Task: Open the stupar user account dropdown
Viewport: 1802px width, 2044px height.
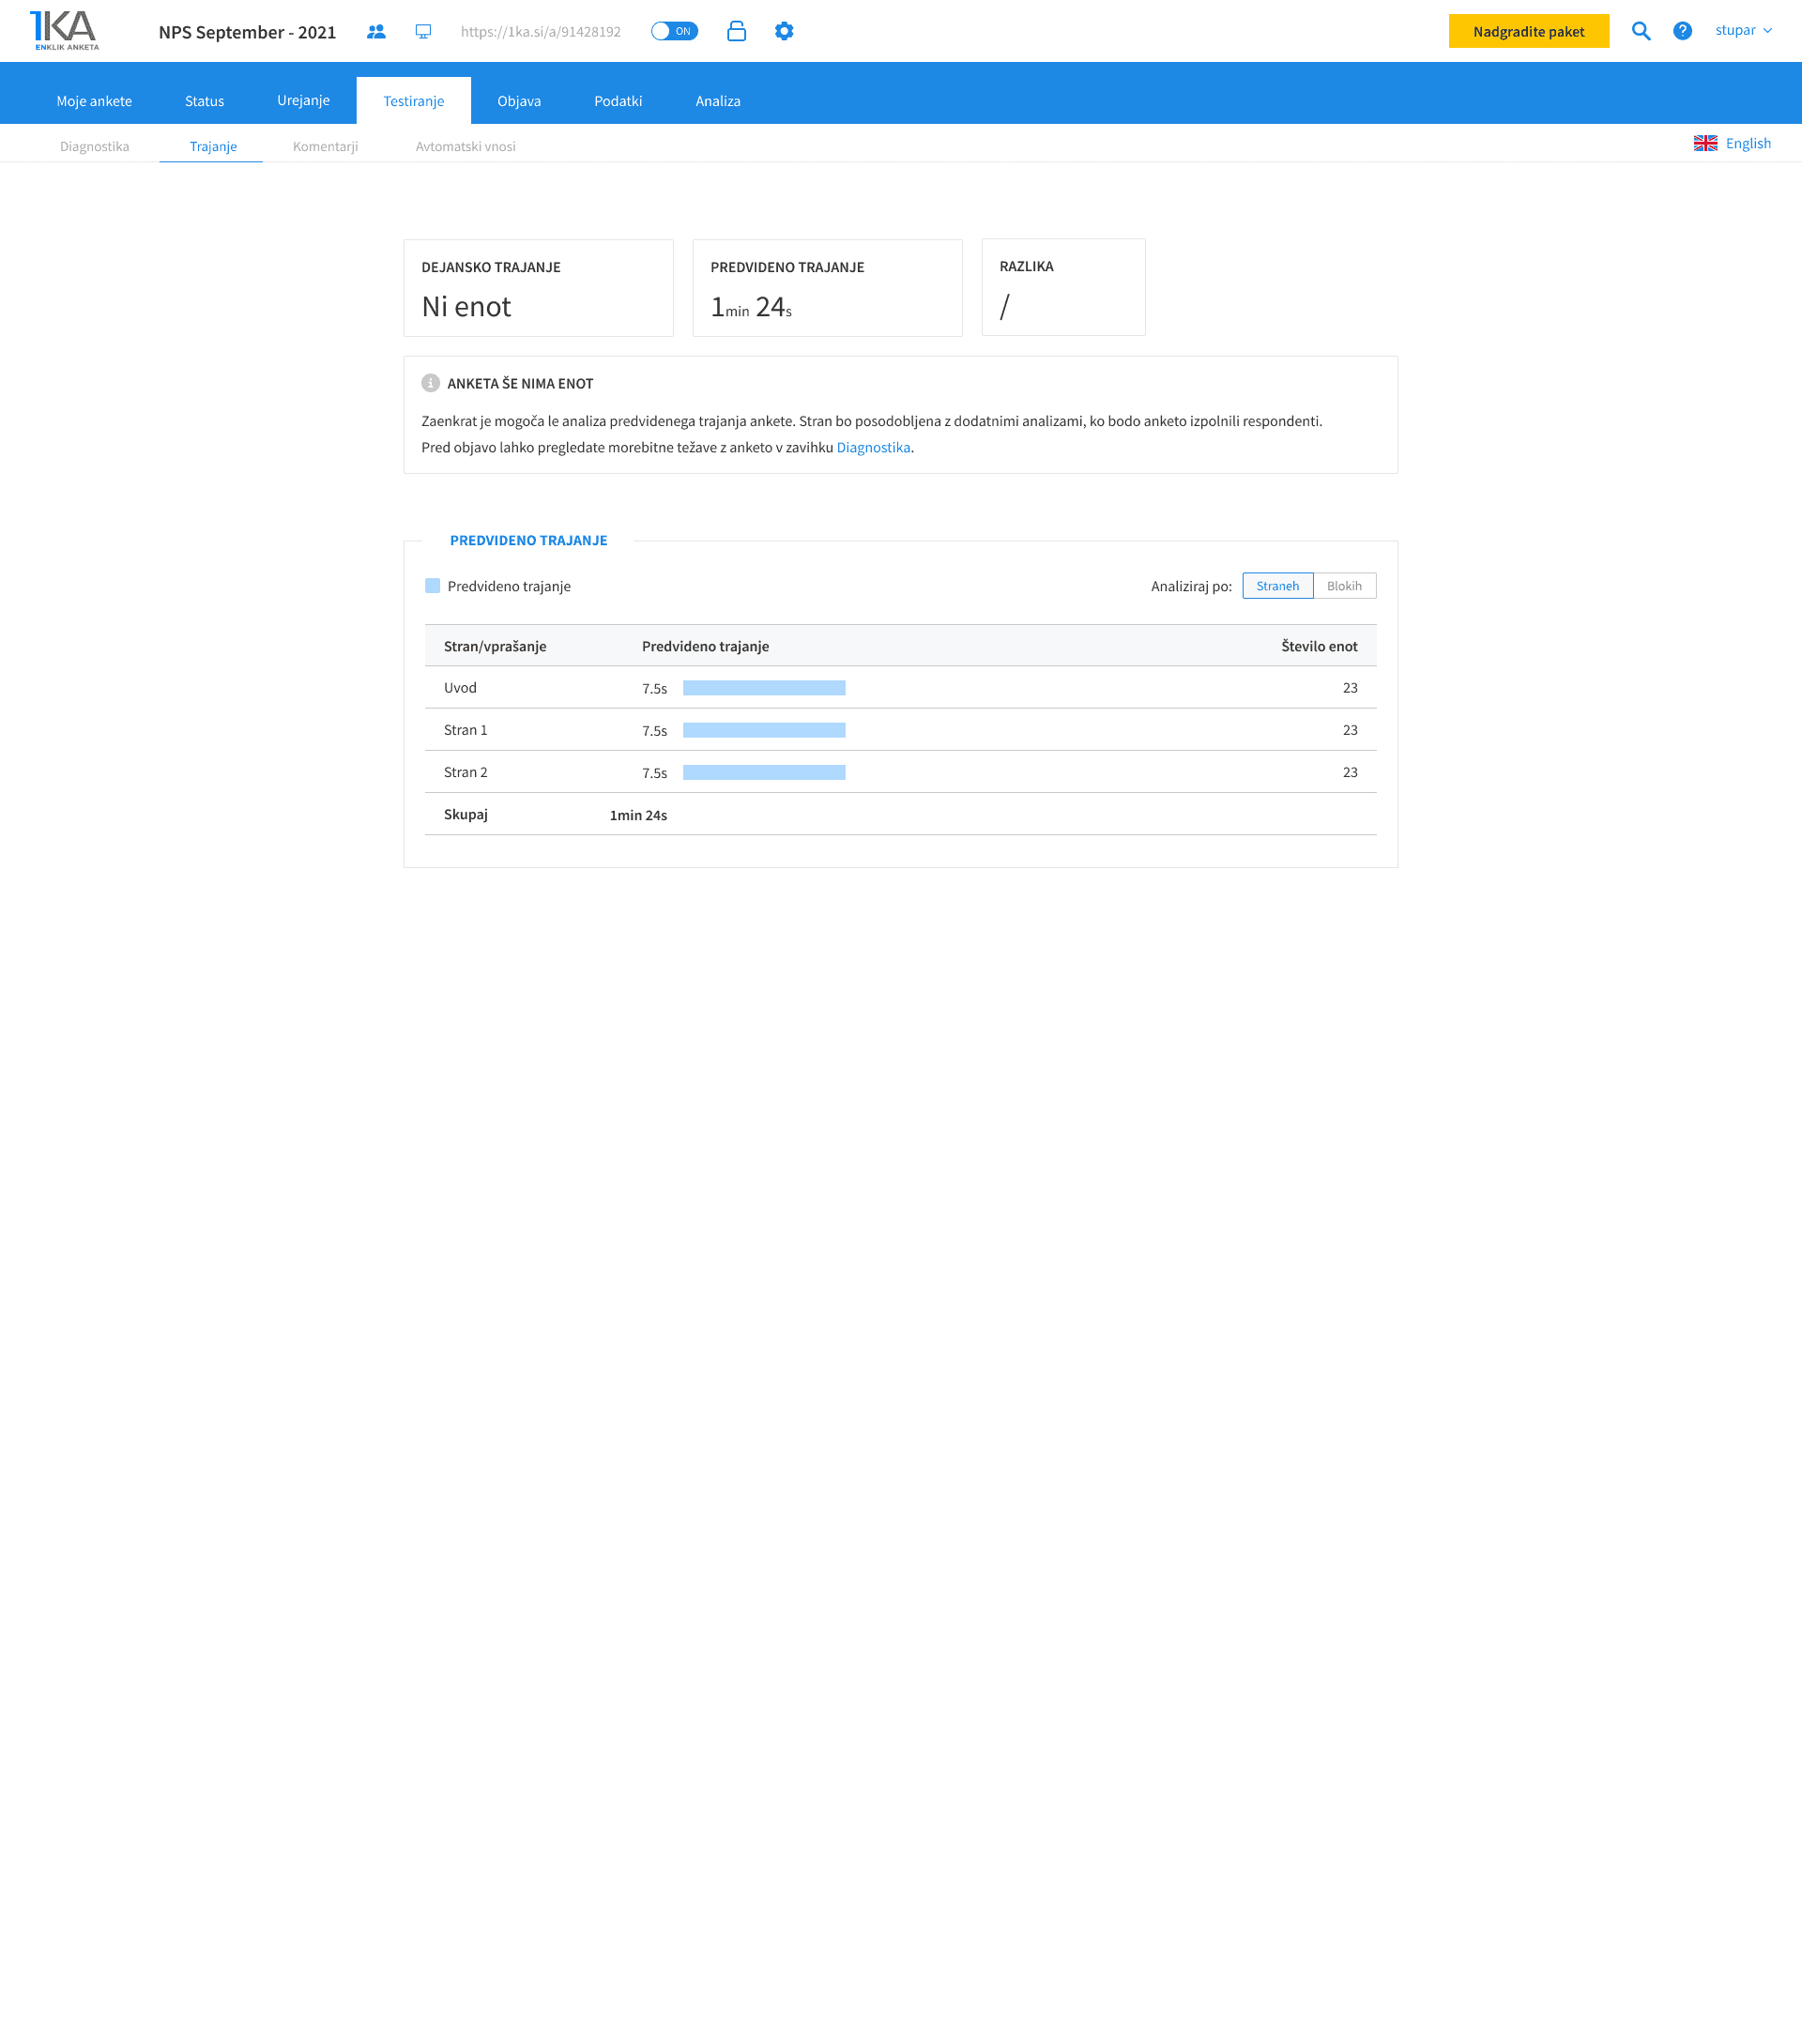Action: pos(1744,30)
